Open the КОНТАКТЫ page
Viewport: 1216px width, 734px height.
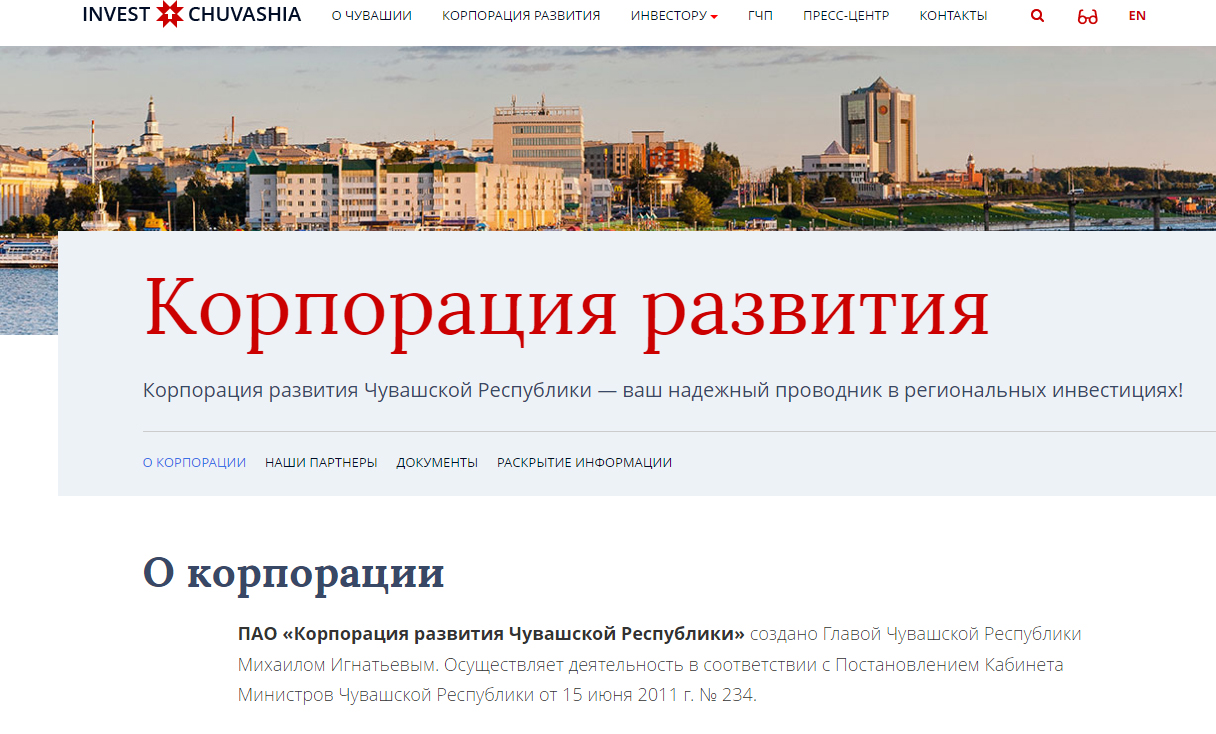click(953, 16)
